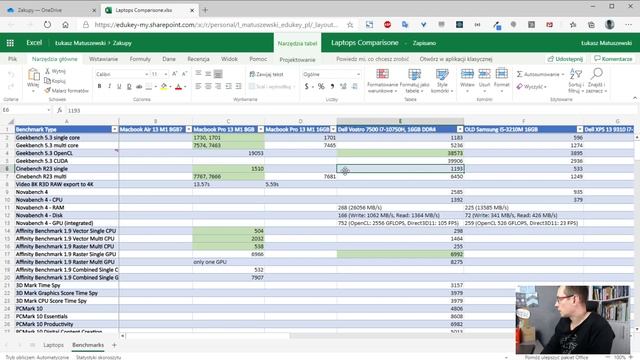The height and width of the screenshot is (360, 640).
Task: Align text right in cell
Action: (218, 87)
